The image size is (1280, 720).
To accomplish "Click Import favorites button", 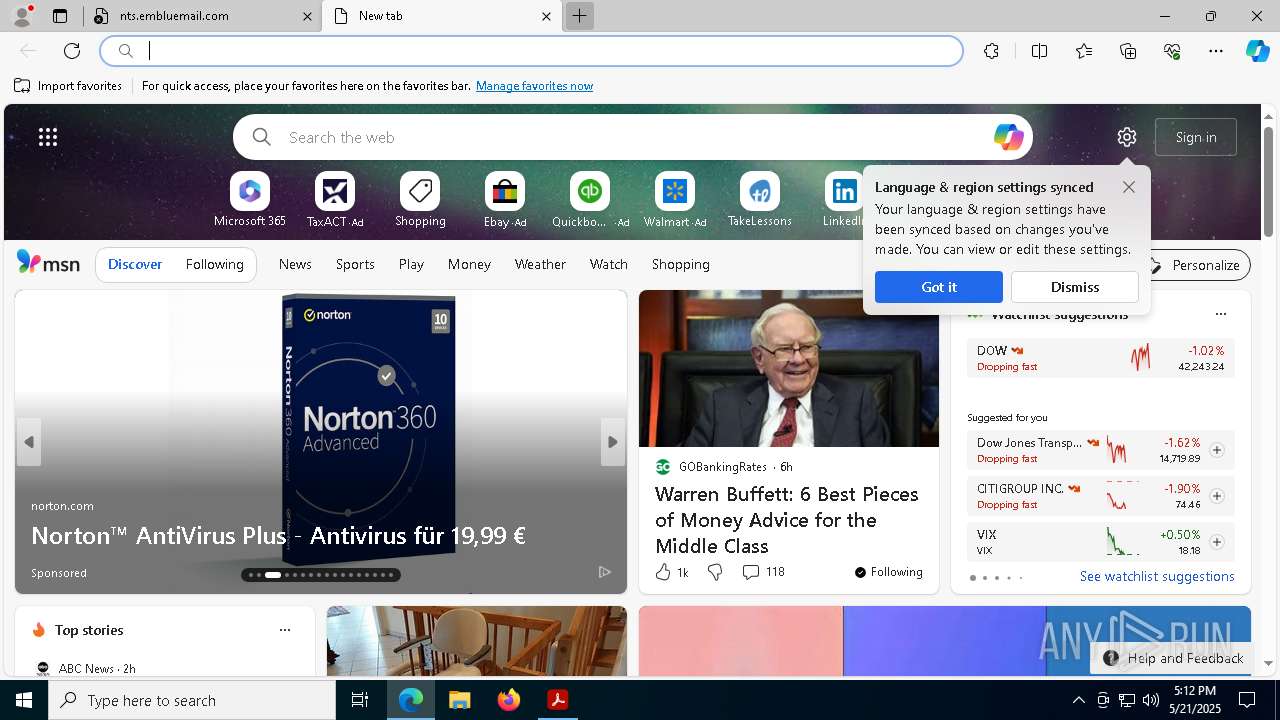I will point(68,86).
